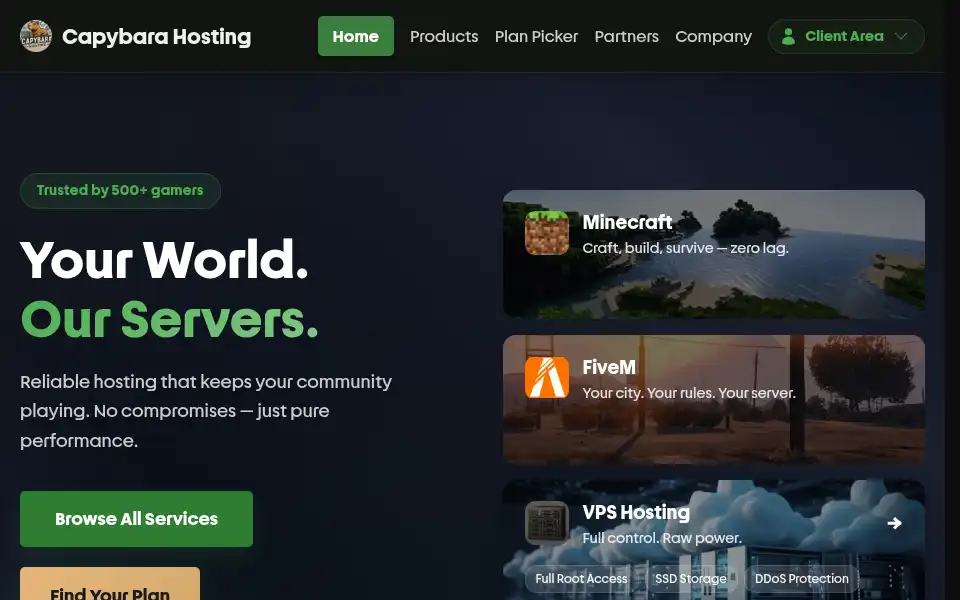Image resolution: width=960 pixels, height=600 pixels.
Task: Click the Trusted by 500+ gamers badge
Action: point(120,190)
